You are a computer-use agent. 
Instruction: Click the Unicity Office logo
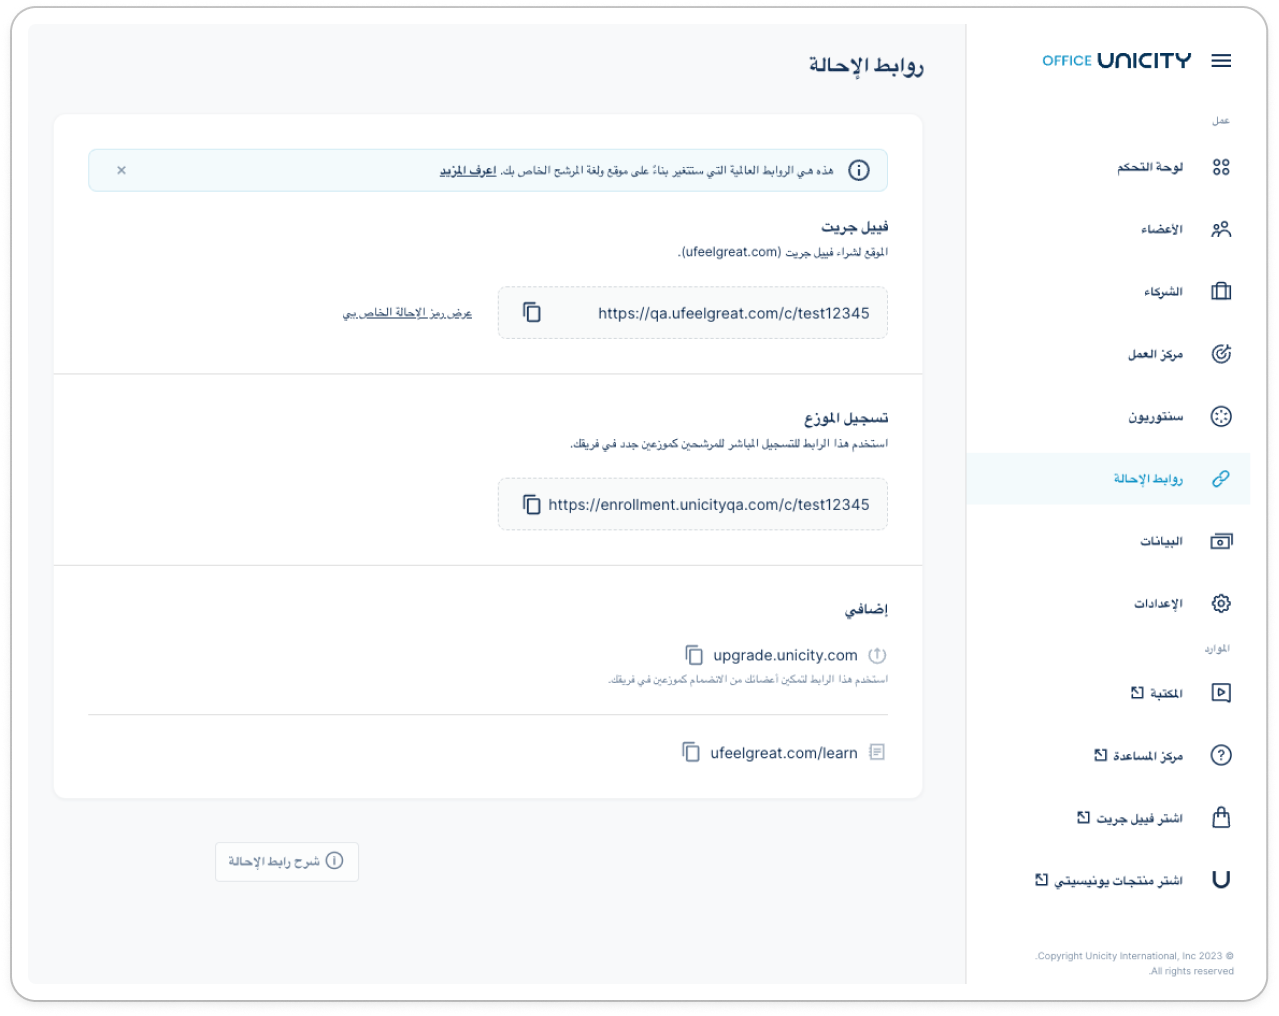coord(1117,61)
